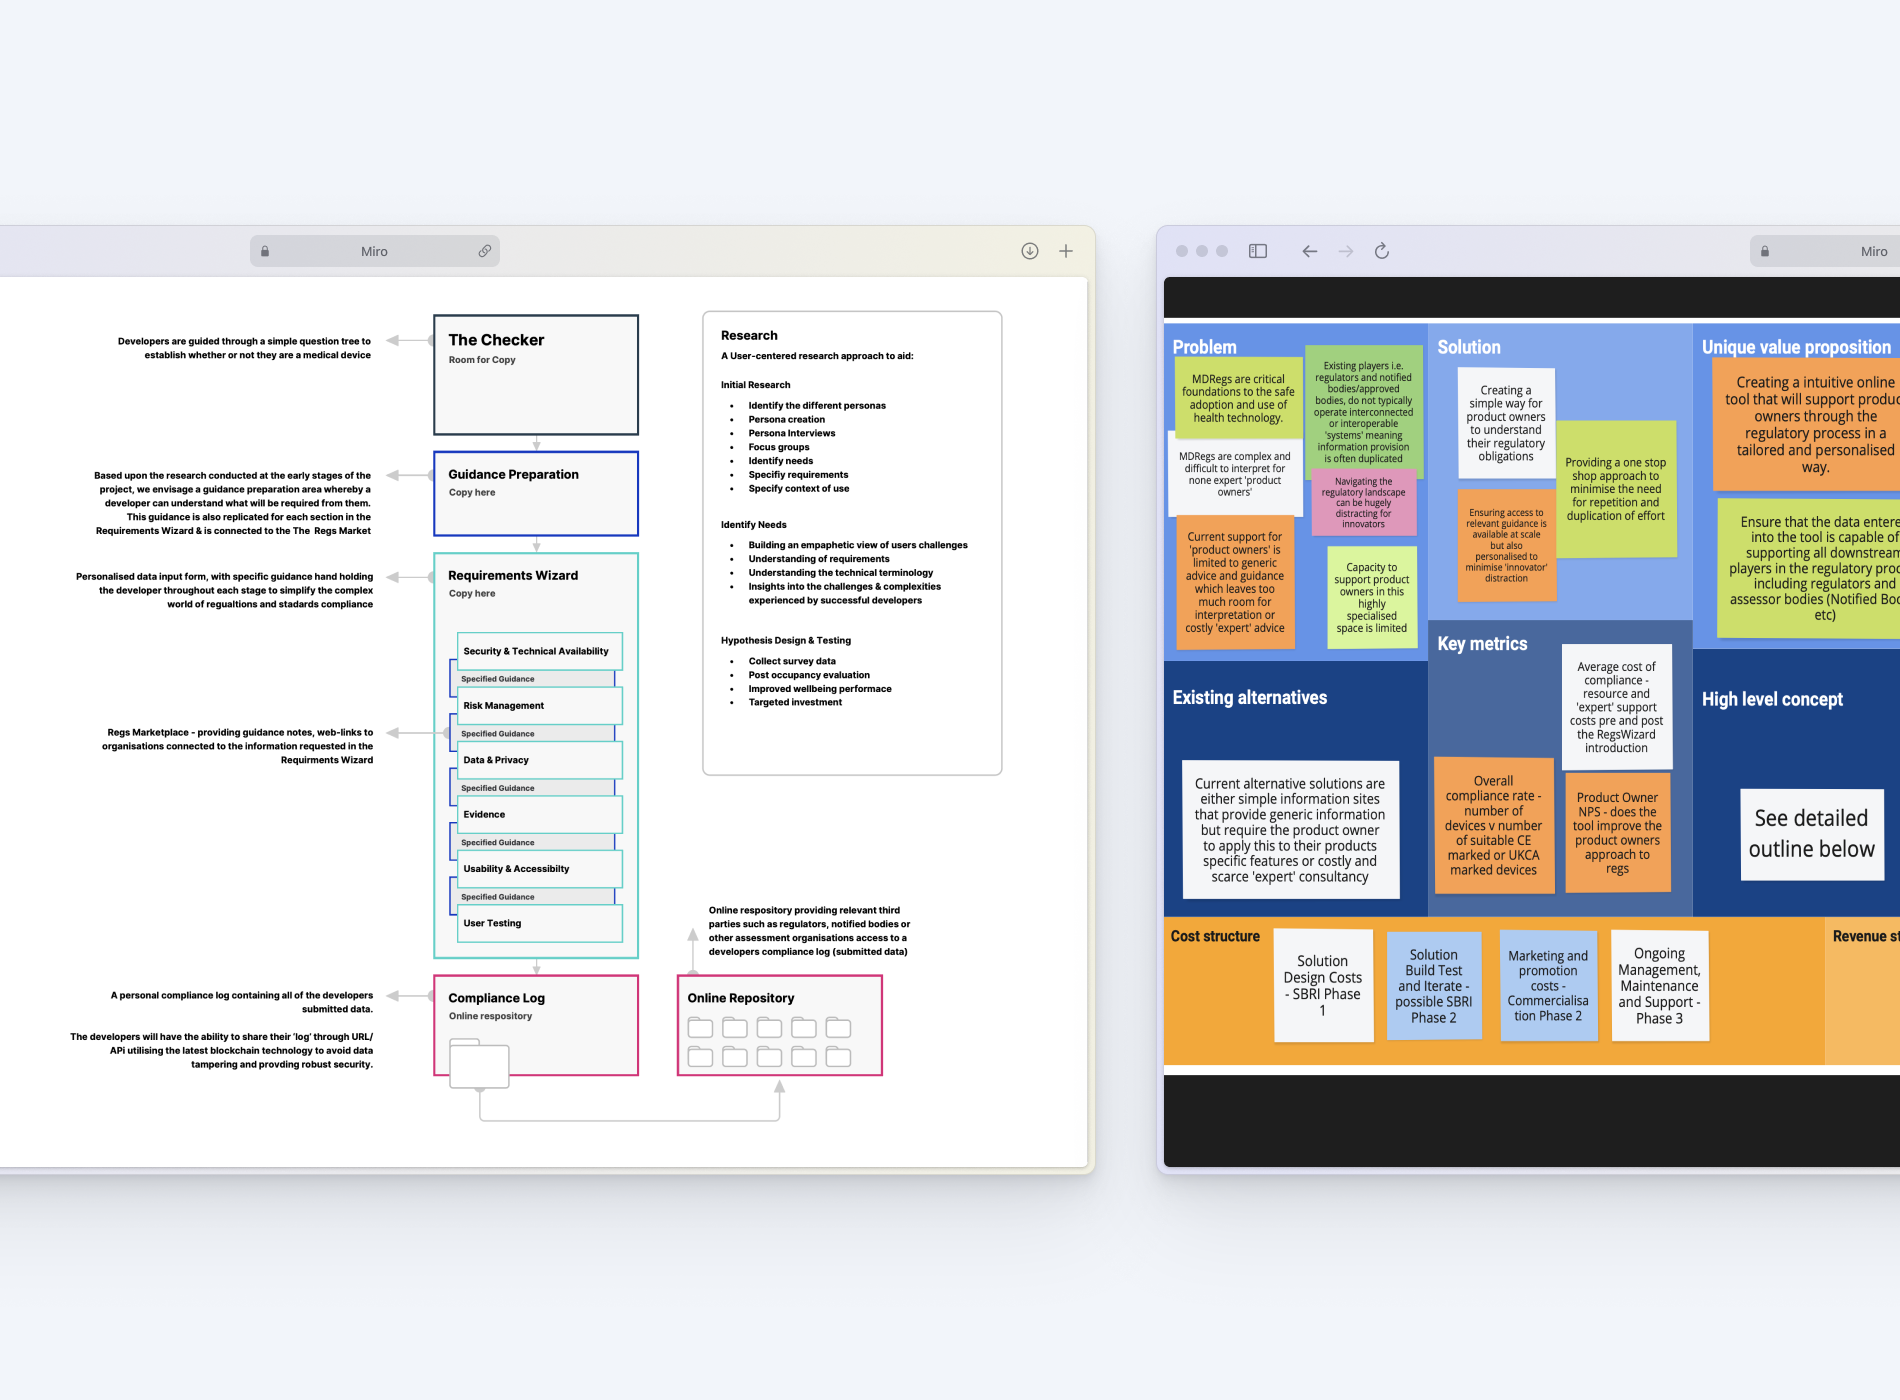Select 'Providing a one stop shop' sticky
This screenshot has height=1400, width=1900.
tap(1616, 489)
